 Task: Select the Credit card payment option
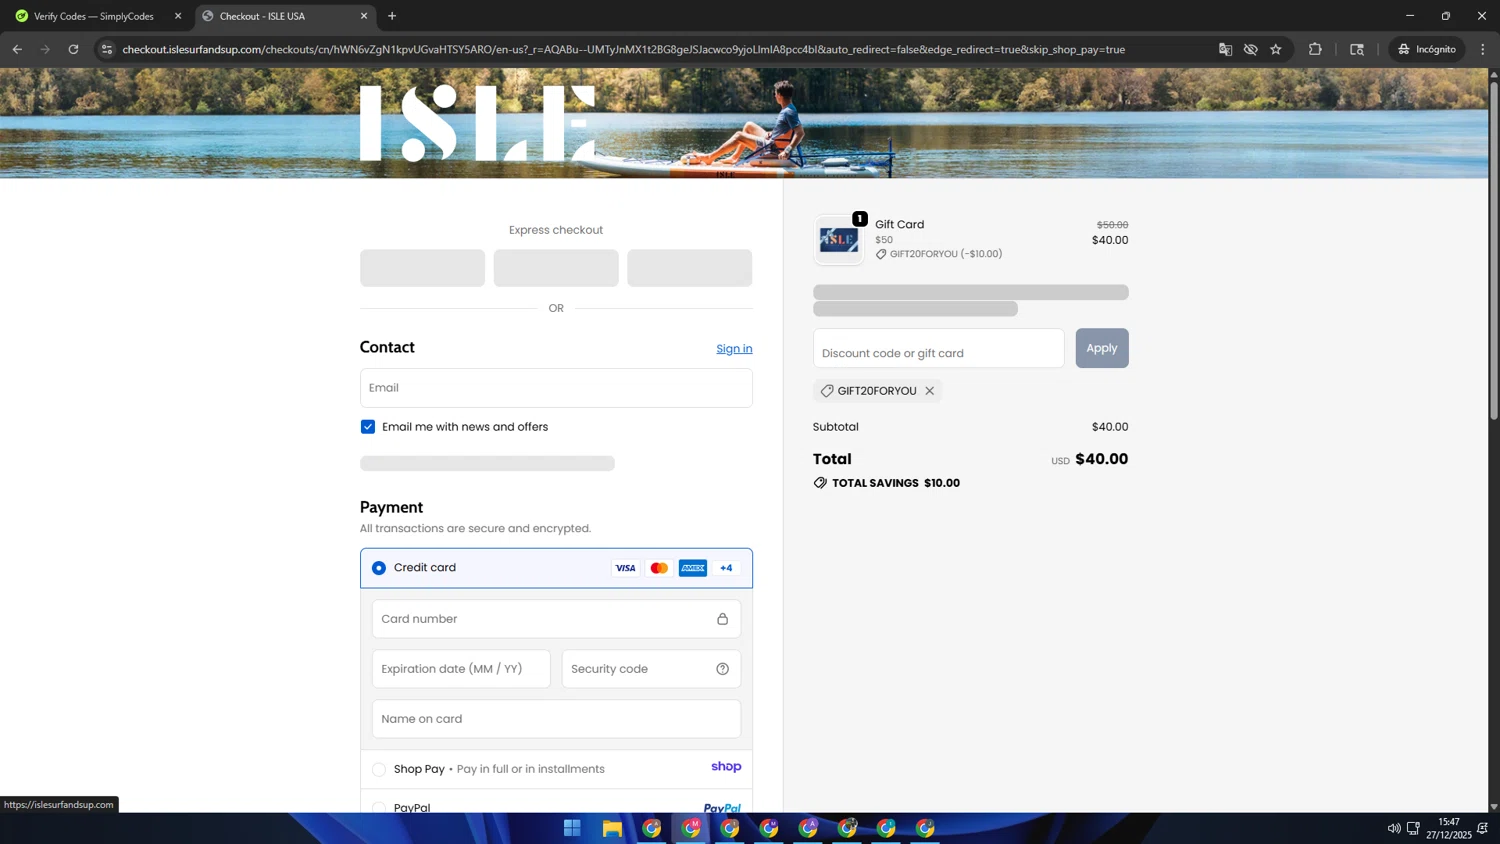[379, 568]
